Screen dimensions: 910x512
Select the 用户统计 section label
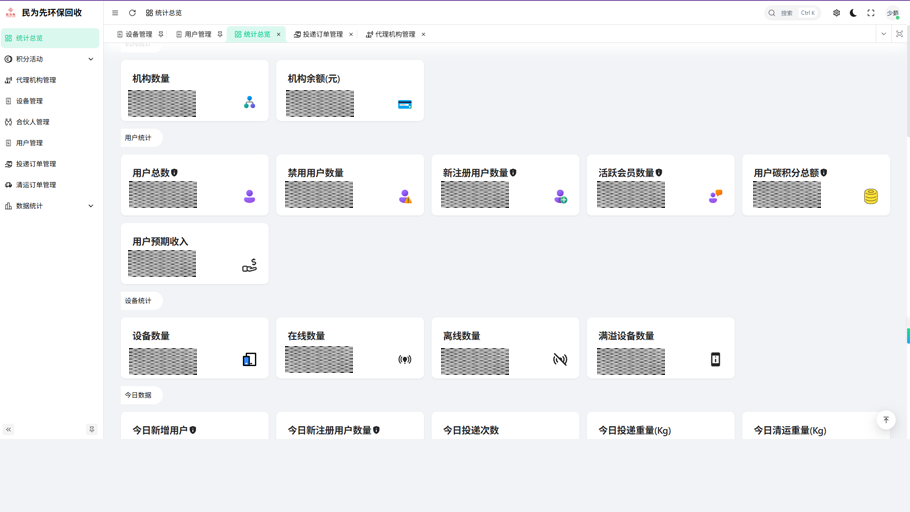[138, 138]
